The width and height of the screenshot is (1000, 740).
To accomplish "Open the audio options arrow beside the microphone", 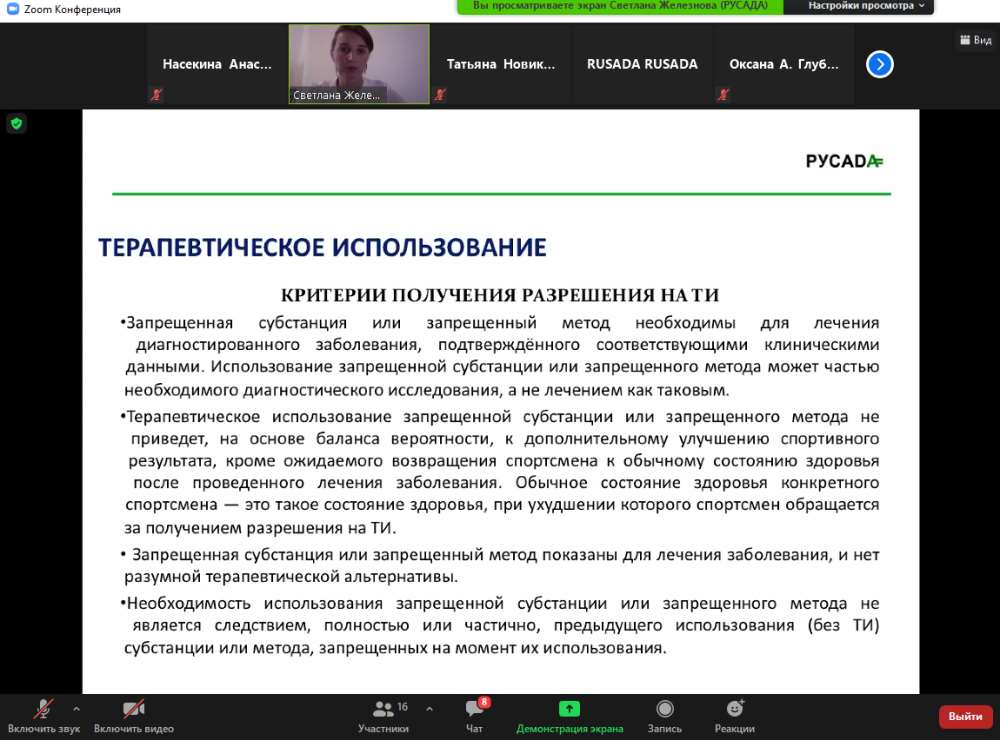I will coord(76,708).
